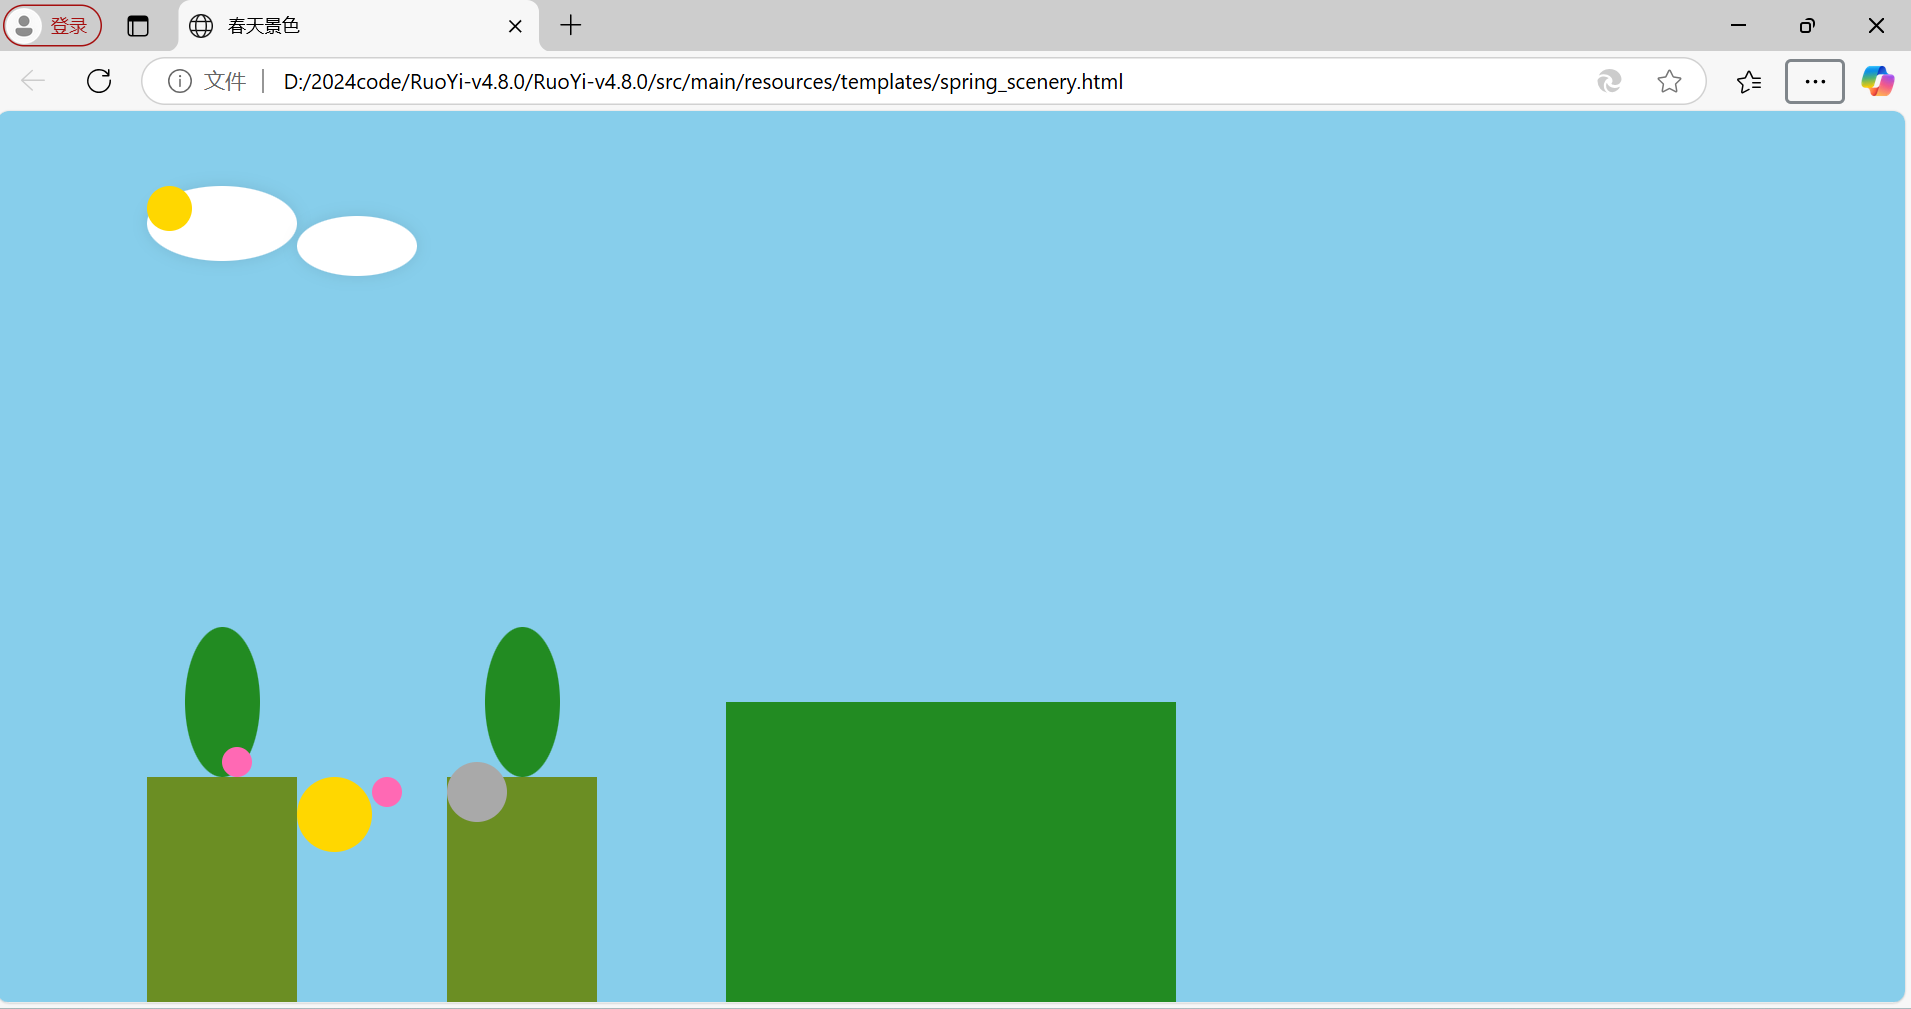Focus the address bar file URL
Image resolution: width=1911 pixels, height=1009 pixels.
click(703, 82)
